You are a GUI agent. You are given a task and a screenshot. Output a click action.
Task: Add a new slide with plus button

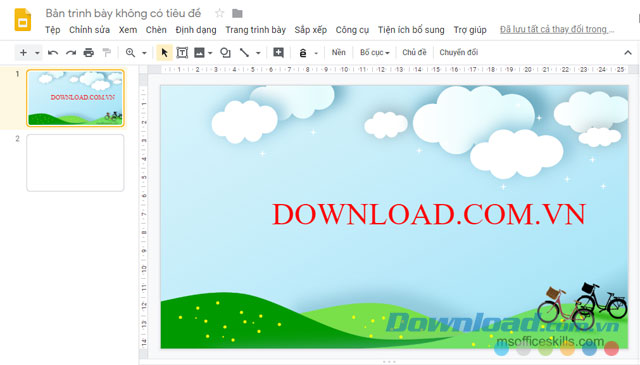(x=23, y=52)
